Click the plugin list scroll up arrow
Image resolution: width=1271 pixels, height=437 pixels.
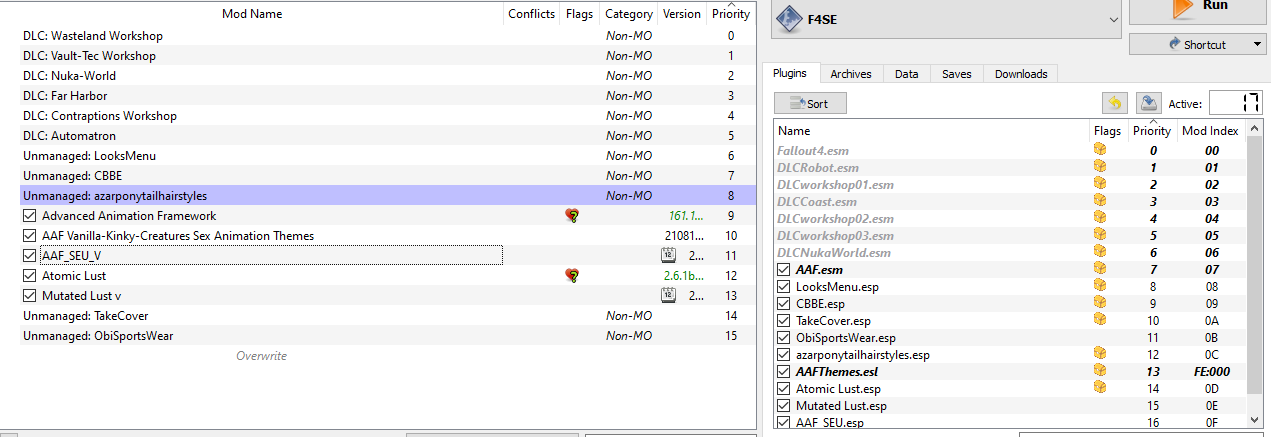[1255, 130]
